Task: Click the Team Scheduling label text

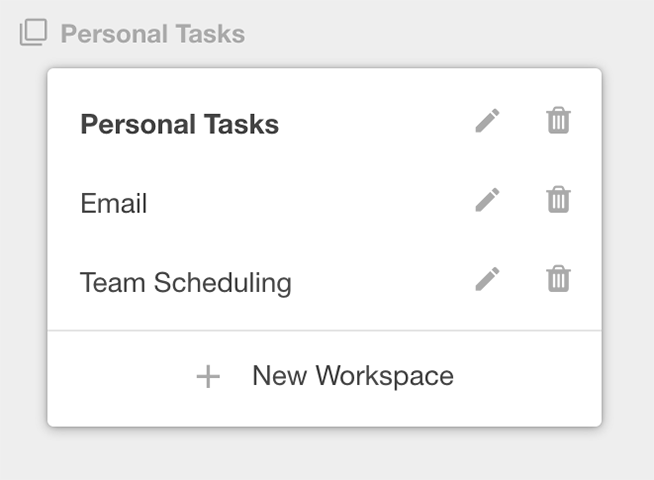Action: [x=186, y=283]
